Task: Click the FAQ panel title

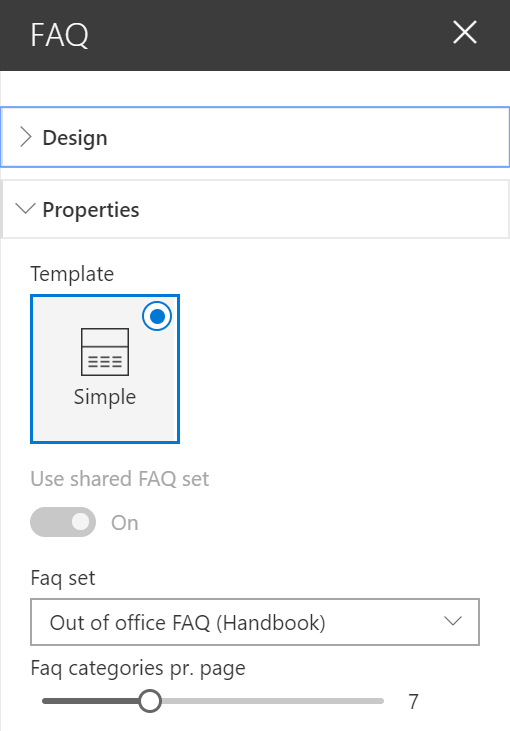Action: click(60, 35)
